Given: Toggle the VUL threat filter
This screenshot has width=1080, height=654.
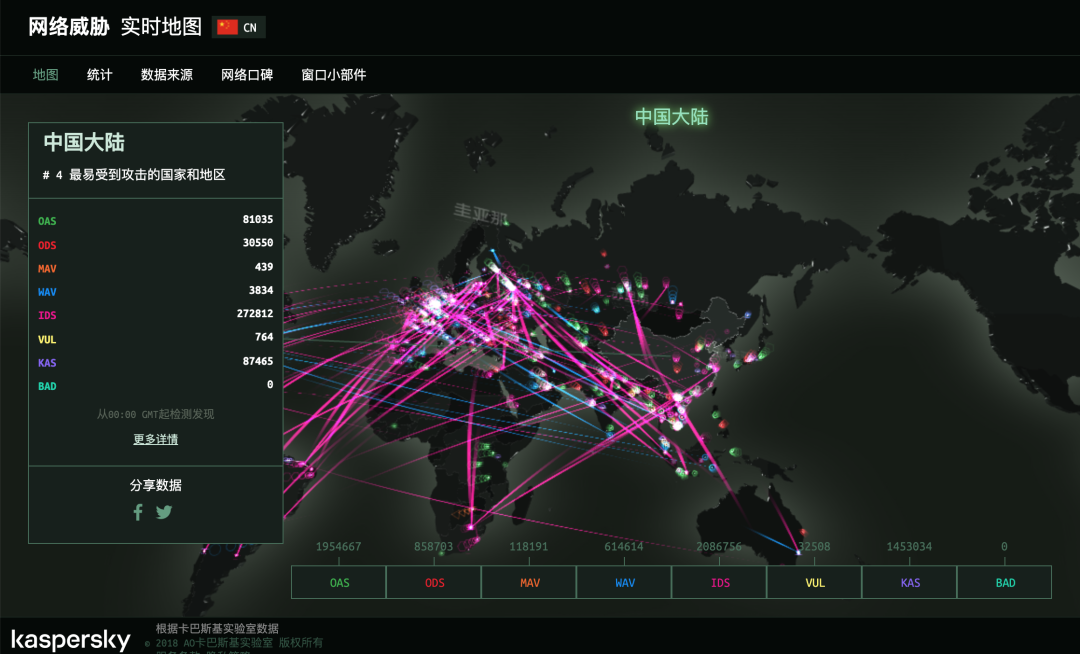Looking at the screenshot, I should tap(813, 581).
